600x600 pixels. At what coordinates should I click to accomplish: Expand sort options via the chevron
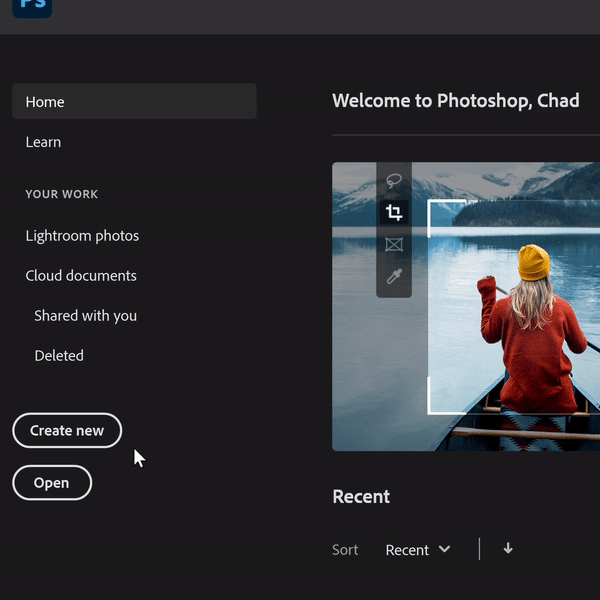point(444,549)
